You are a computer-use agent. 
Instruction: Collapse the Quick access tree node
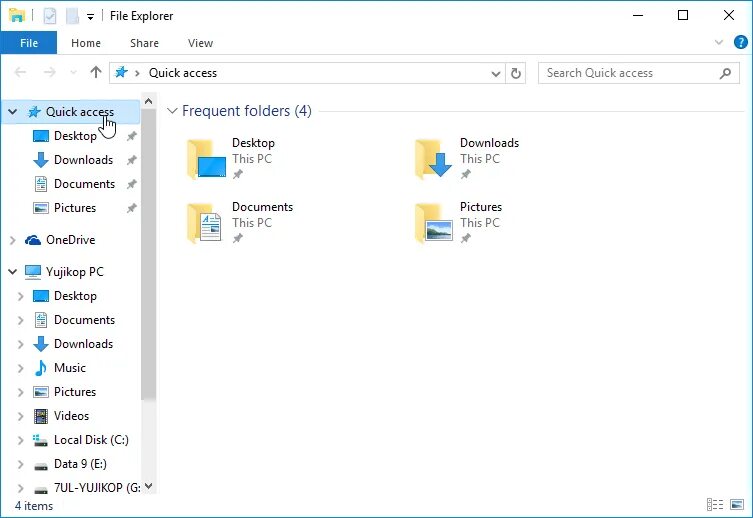(12, 112)
